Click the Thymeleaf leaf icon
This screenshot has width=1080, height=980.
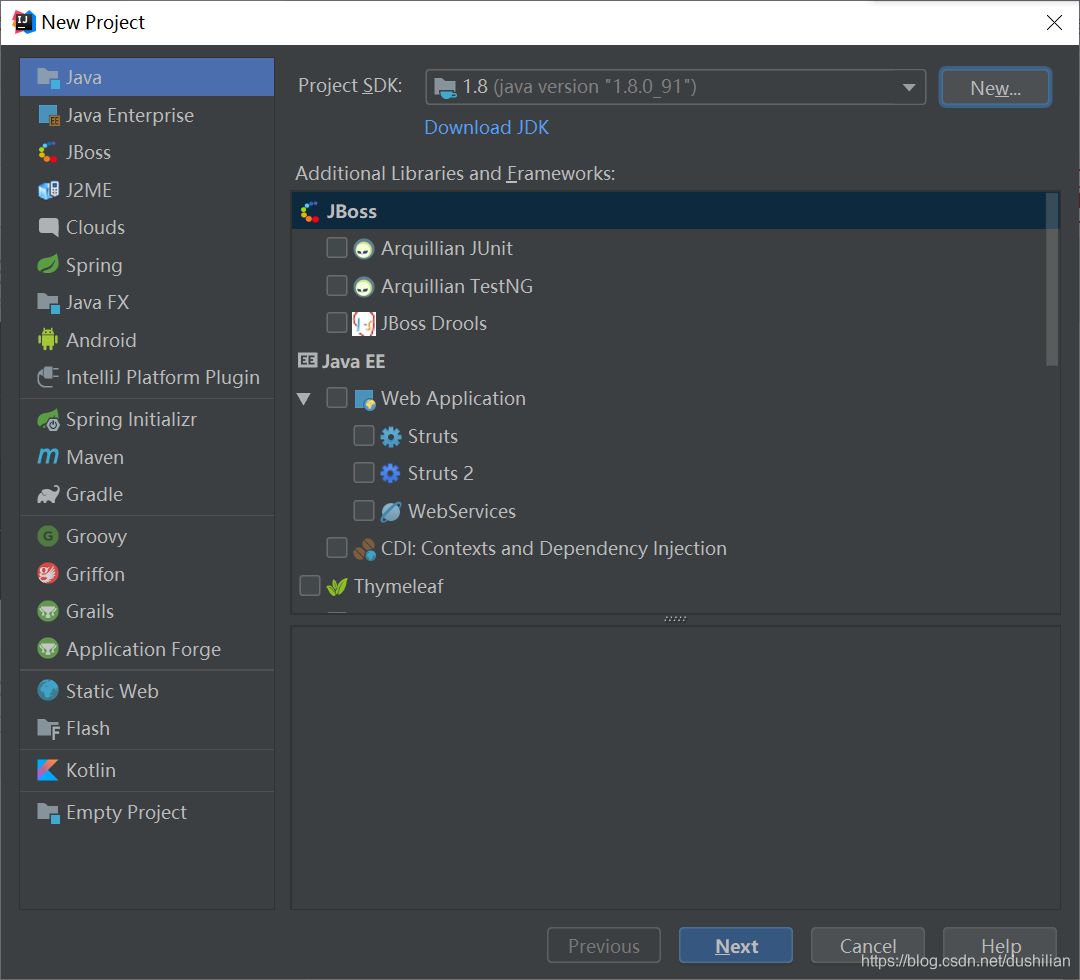(x=337, y=587)
